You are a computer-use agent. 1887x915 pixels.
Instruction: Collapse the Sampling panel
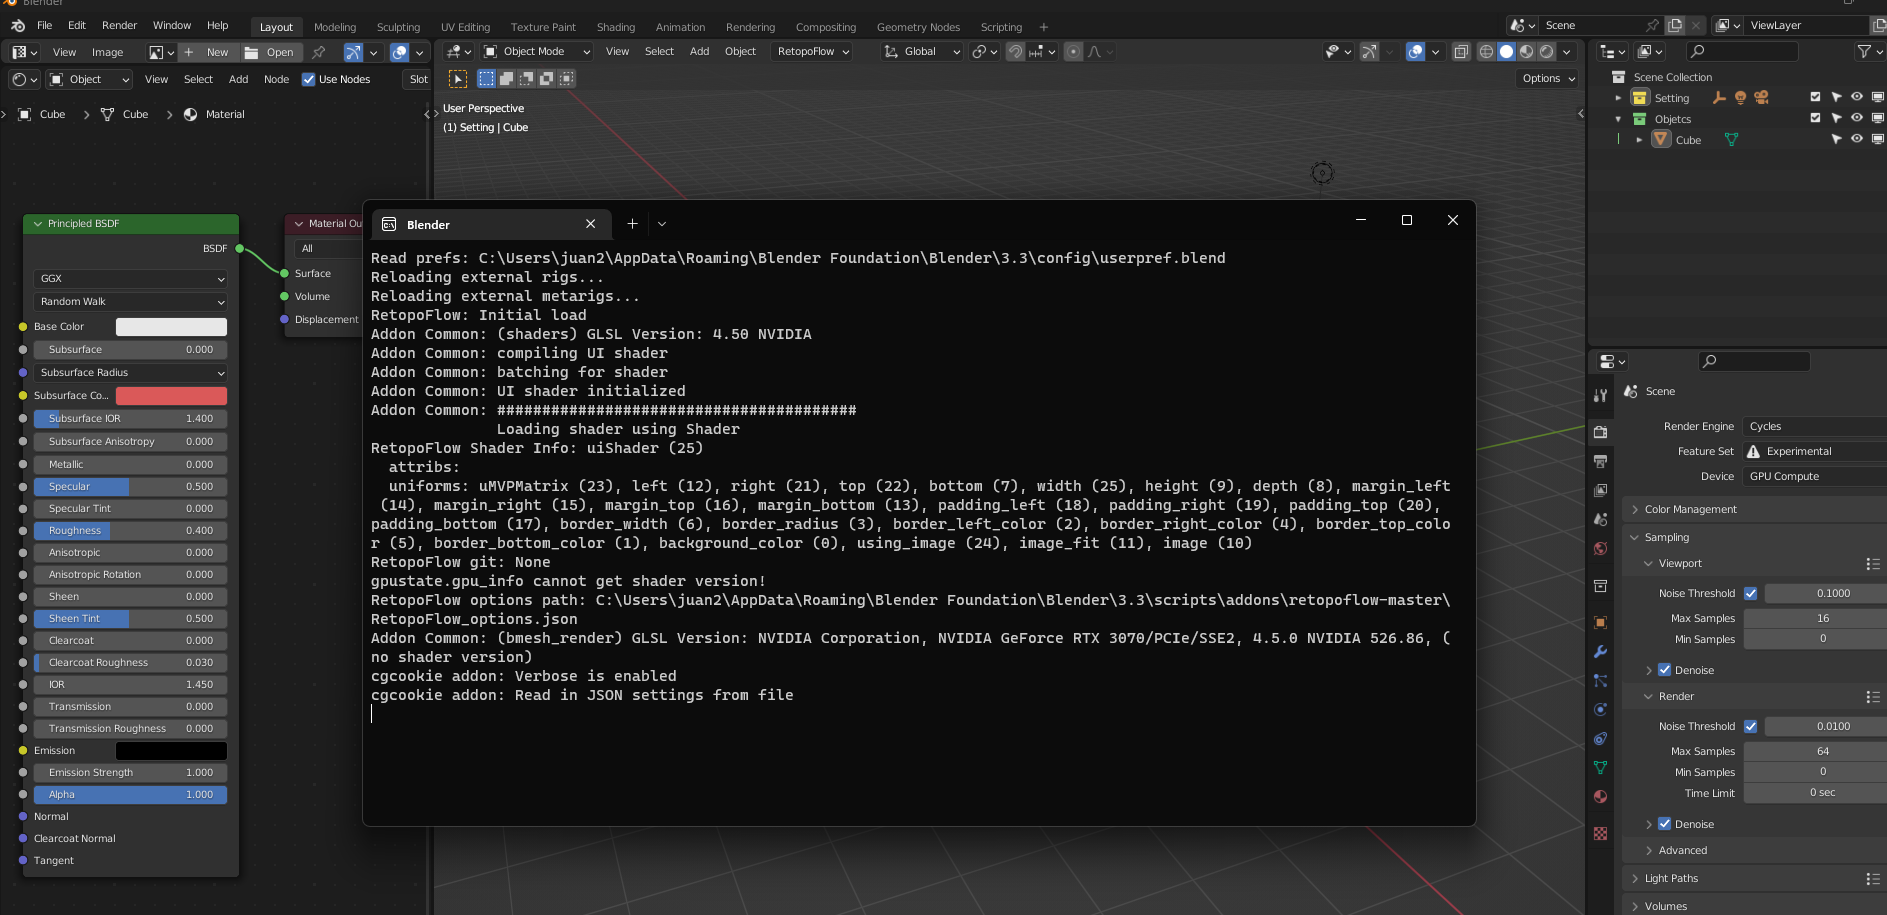pyautogui.click(x=1754, y=537)
